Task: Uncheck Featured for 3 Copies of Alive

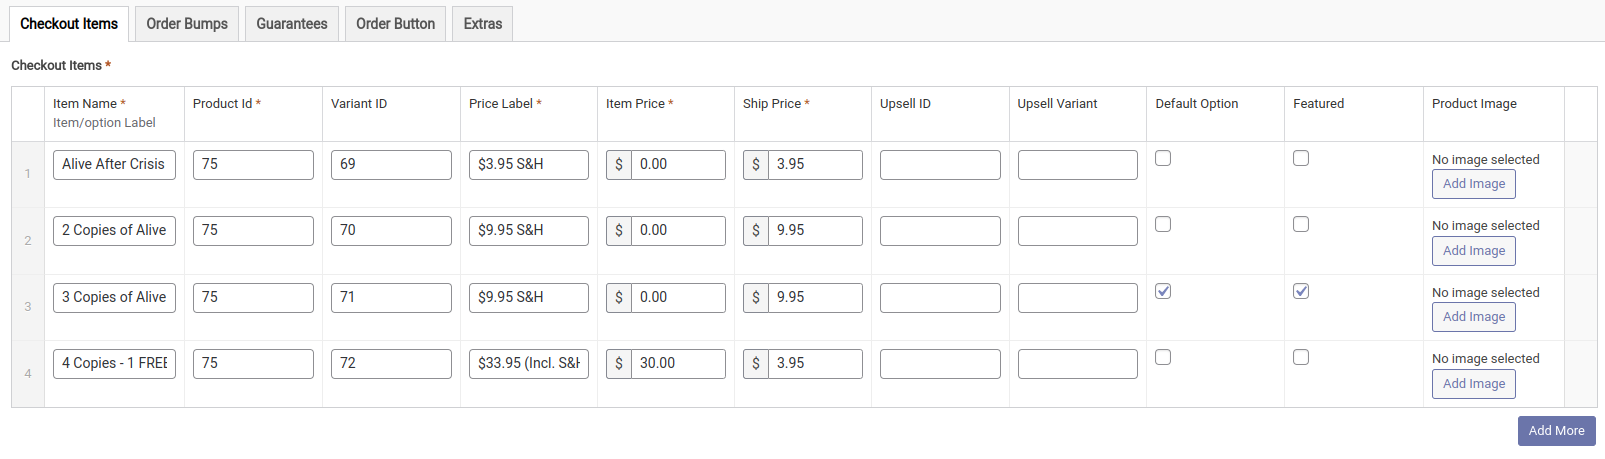Action: point(1301,291)
